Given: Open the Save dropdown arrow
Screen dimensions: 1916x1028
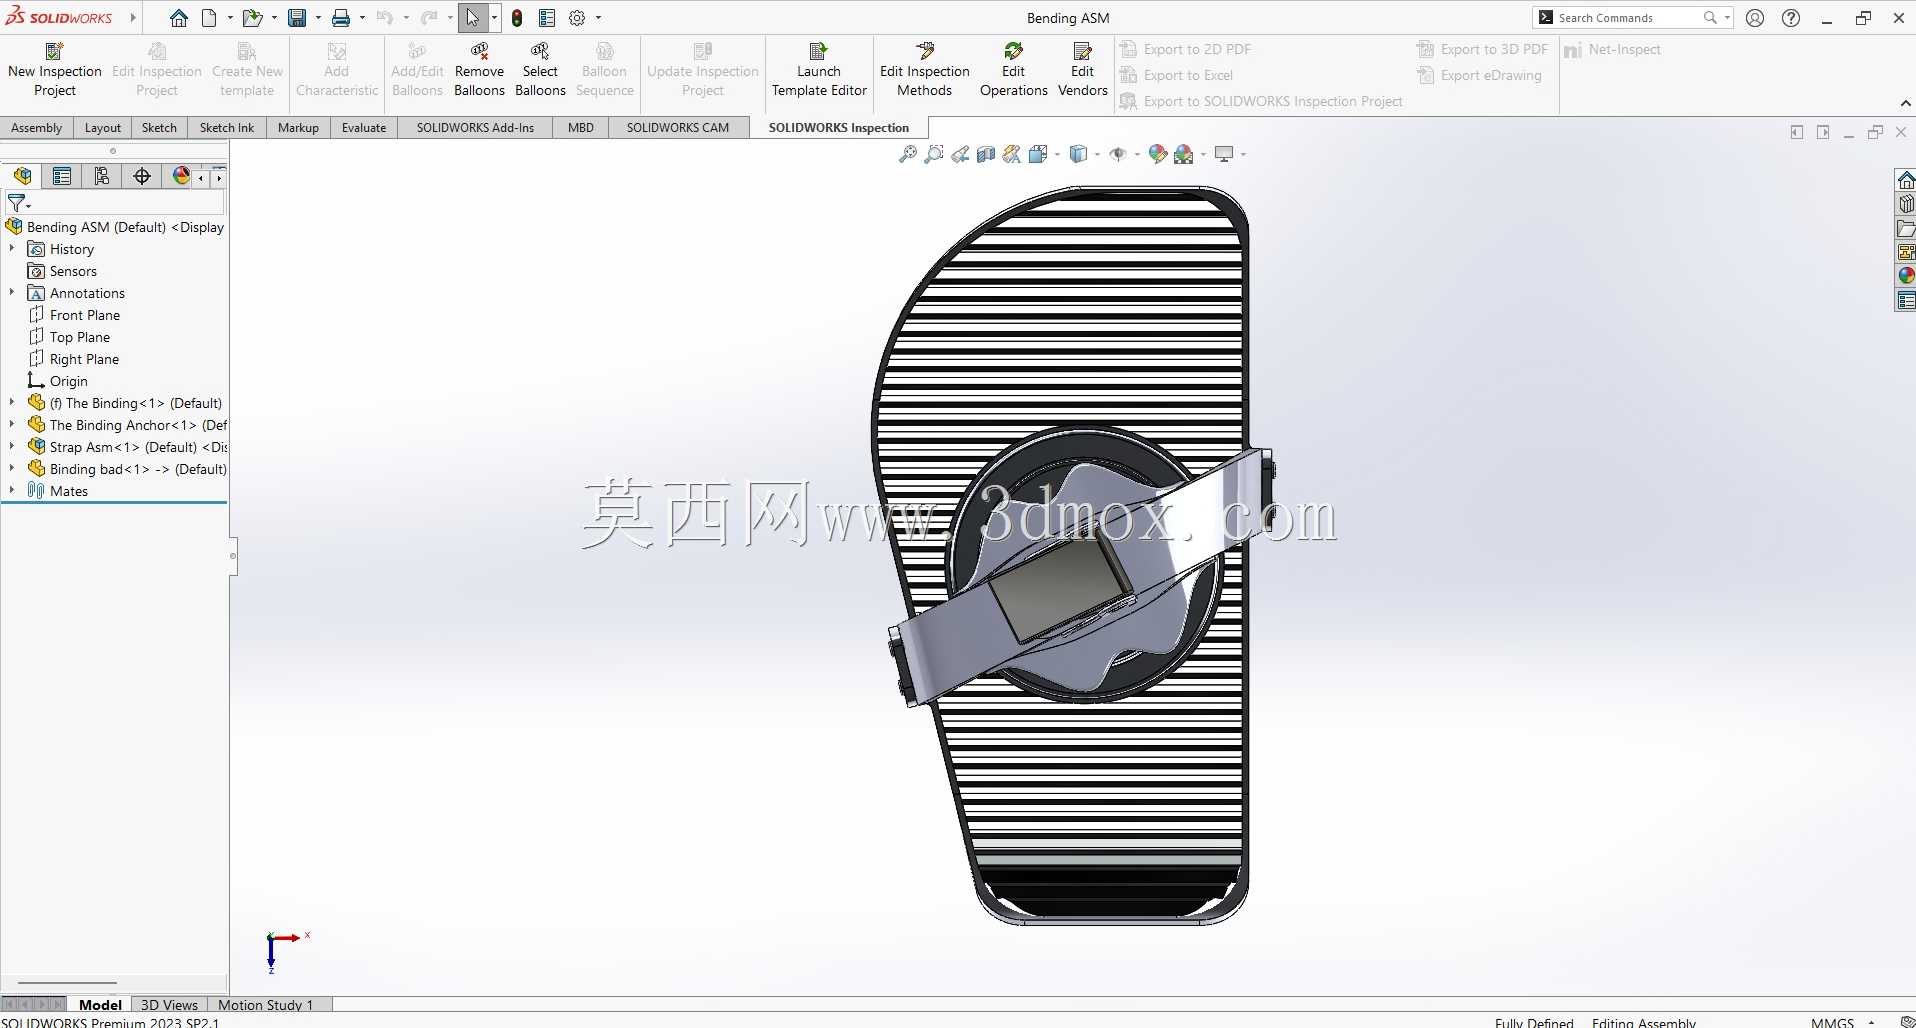Looking at the screenshot, I should tap(318, 18).
